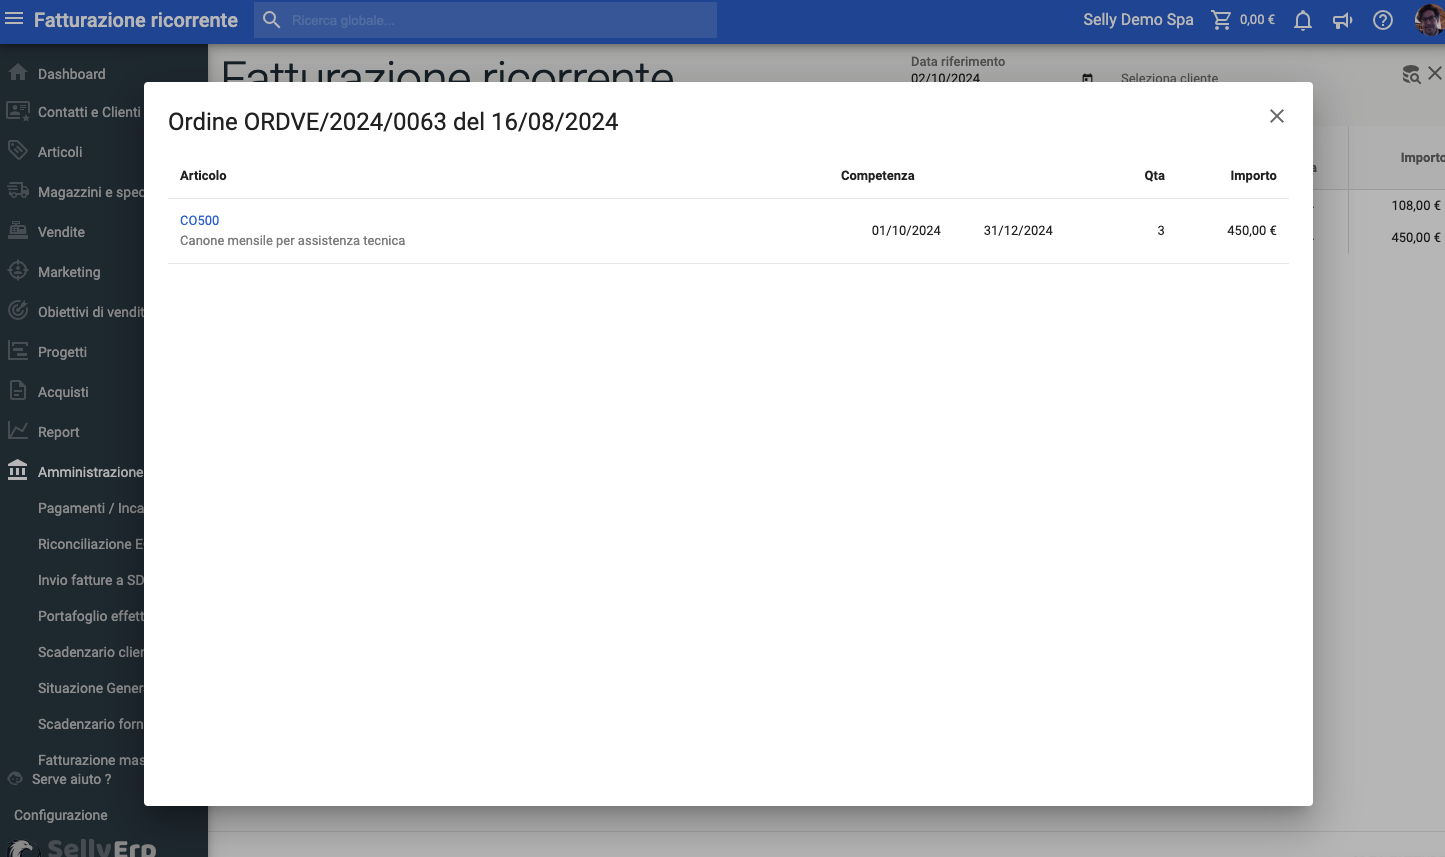Click the background search-database filter icon

click(1411, 74)
